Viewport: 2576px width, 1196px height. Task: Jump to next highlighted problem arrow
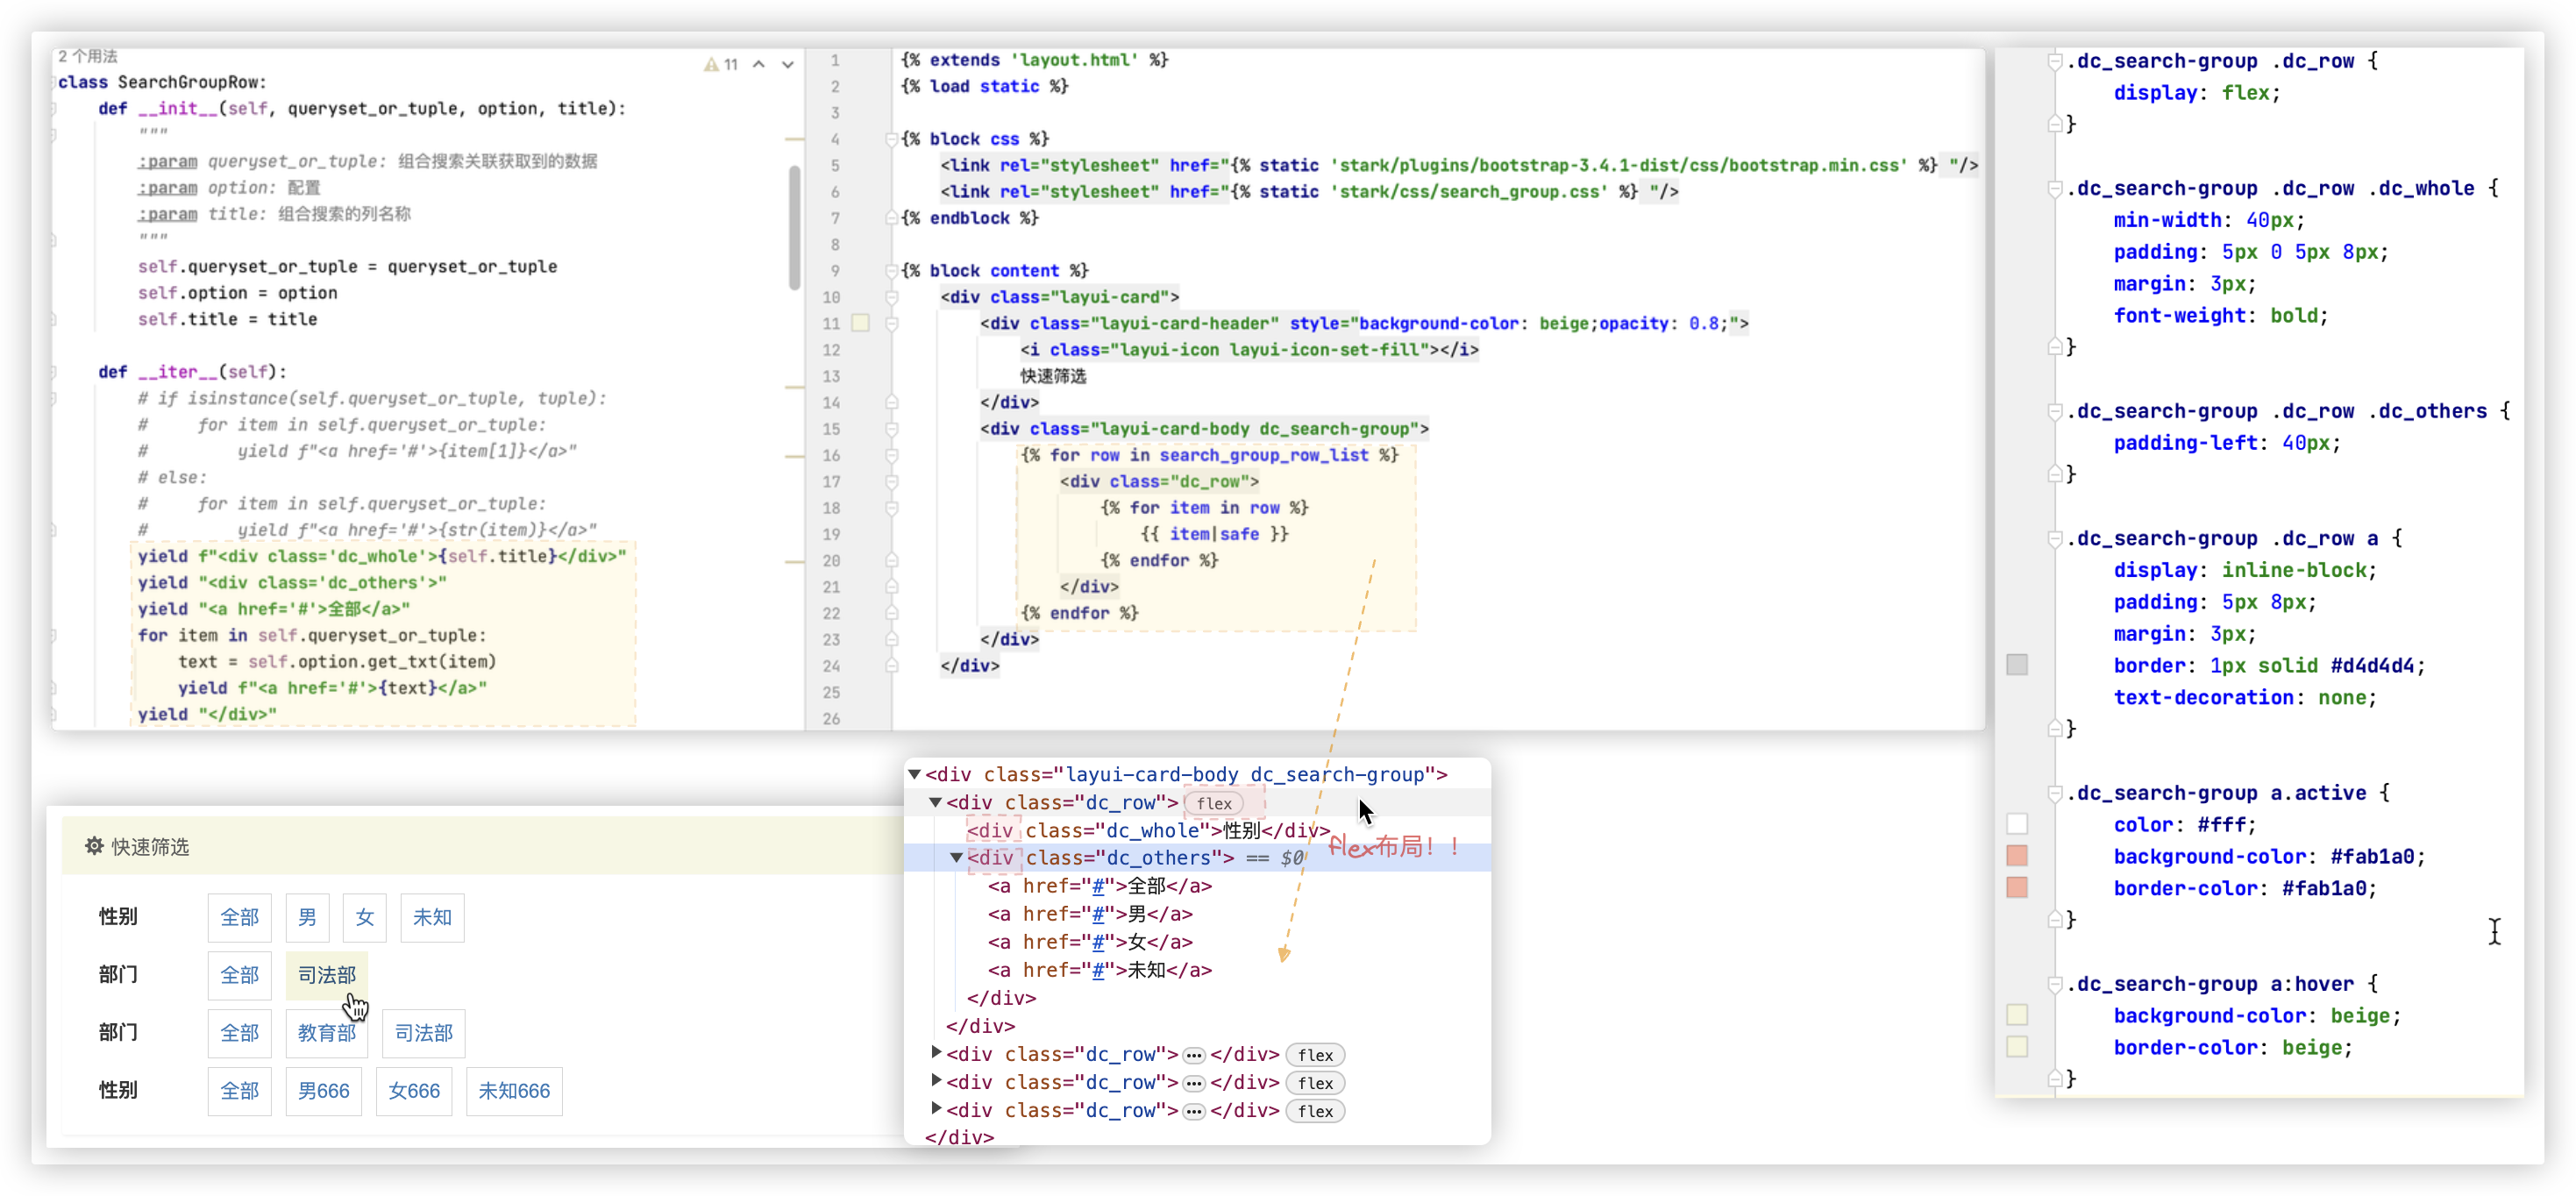point(788,65)
